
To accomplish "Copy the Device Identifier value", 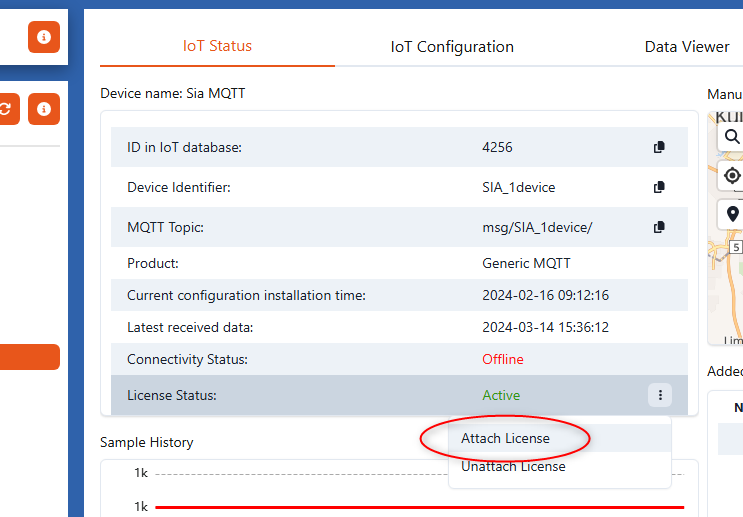I will coord(659,187).
